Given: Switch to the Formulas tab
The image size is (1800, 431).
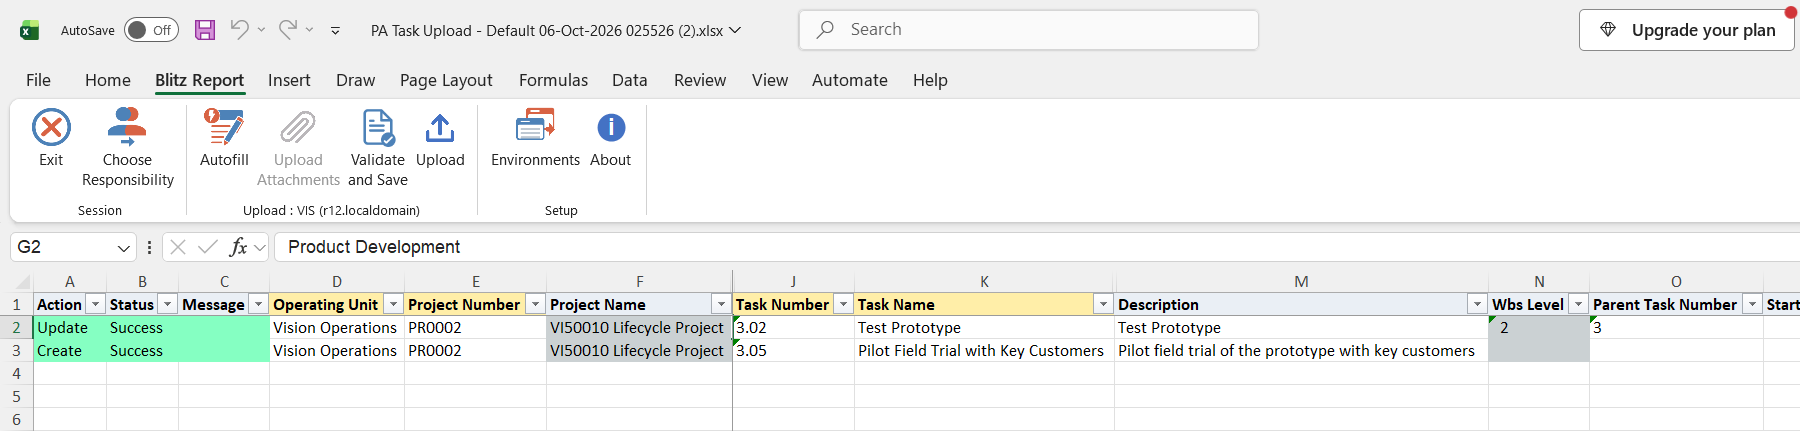Looking at the screenshot, I should coord(553,80).
